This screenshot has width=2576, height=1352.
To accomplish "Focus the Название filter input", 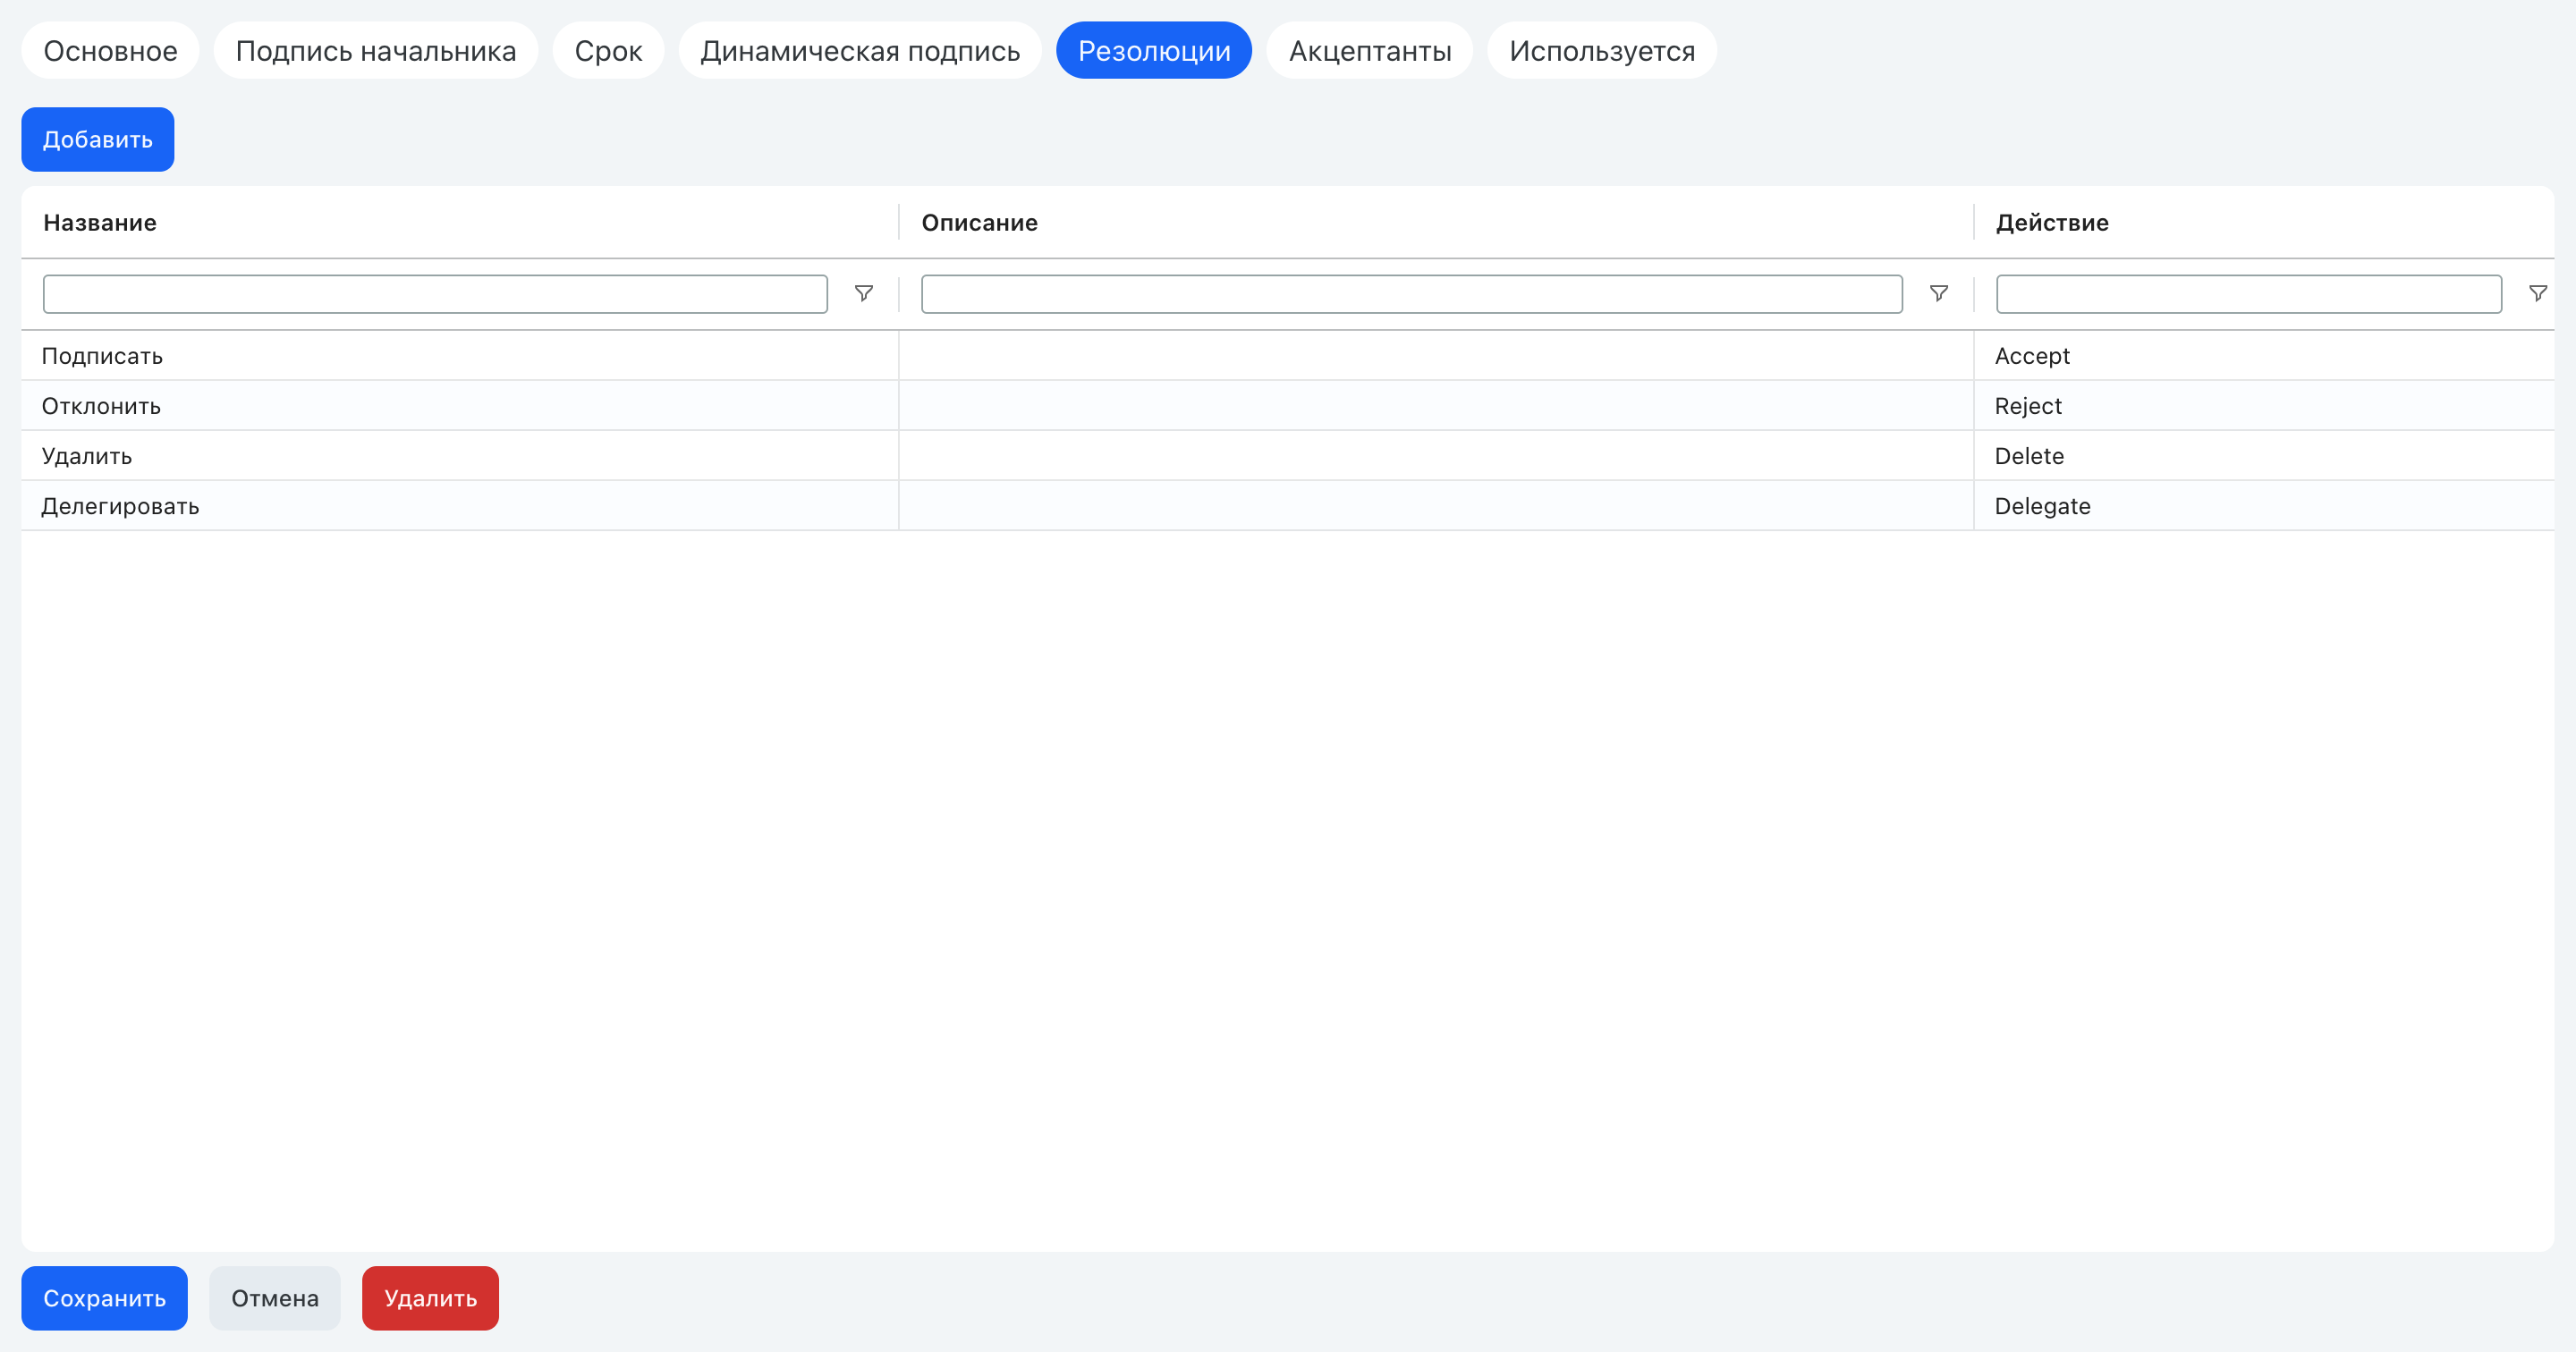I will click(x=435, y=294).
